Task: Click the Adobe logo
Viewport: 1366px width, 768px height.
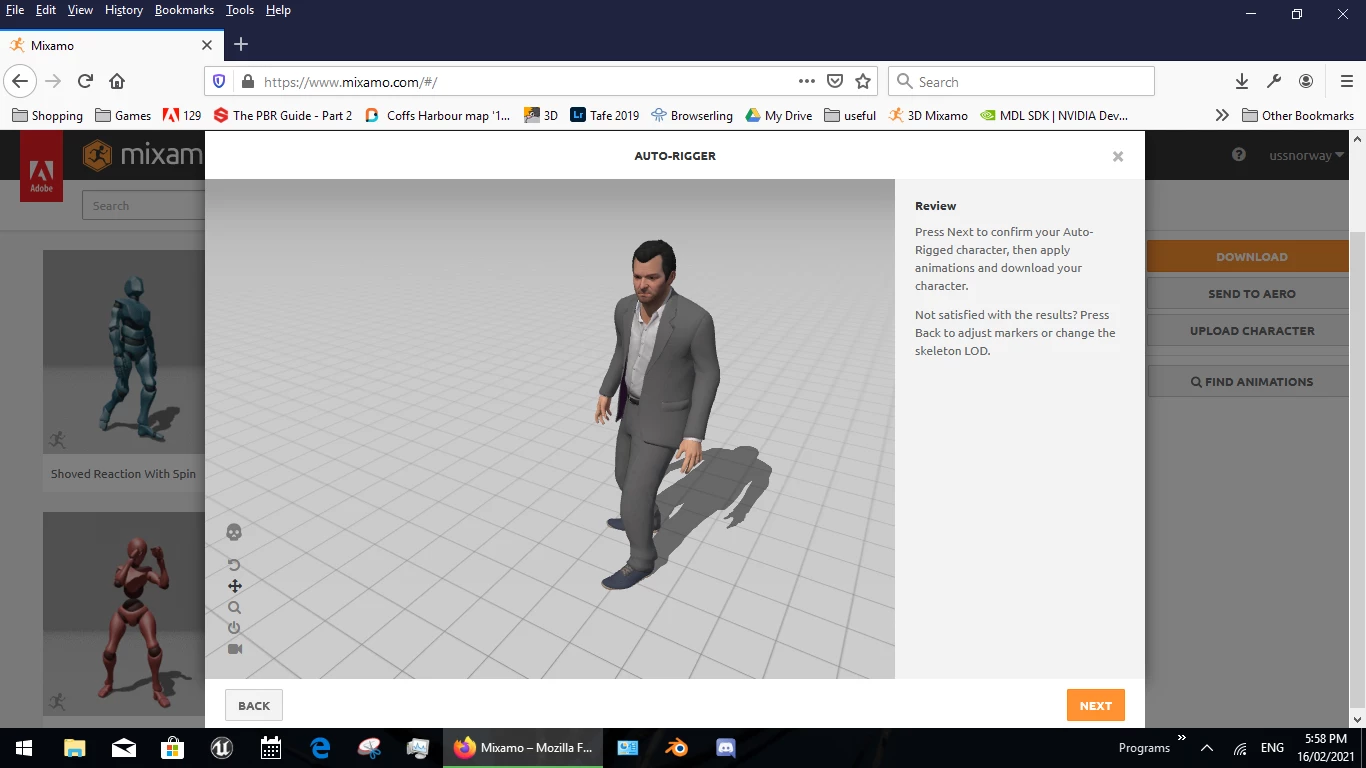Action: 41,167
